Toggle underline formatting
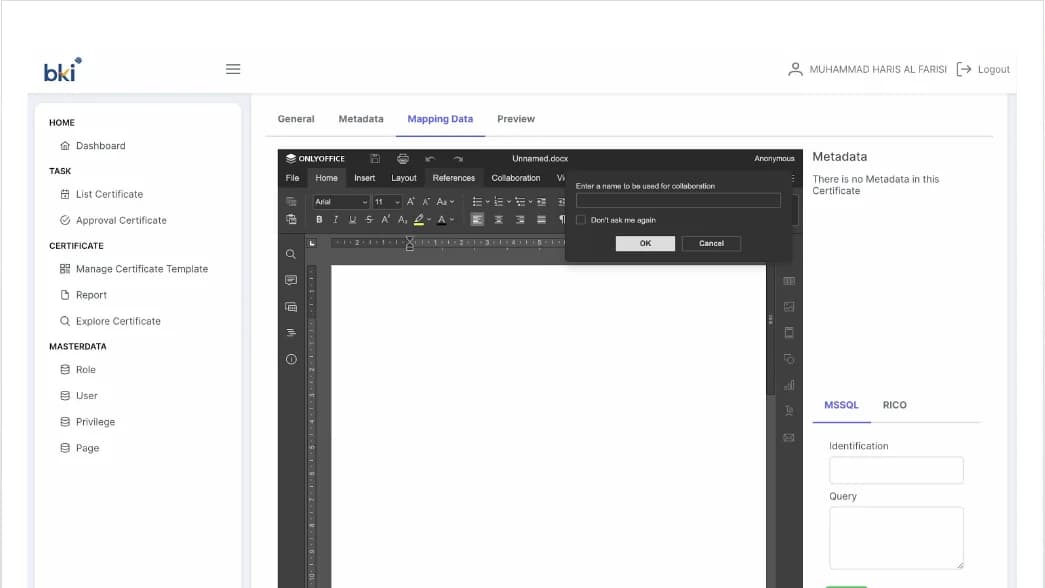Screen dimensions: 1045x588 pos(352,219)
